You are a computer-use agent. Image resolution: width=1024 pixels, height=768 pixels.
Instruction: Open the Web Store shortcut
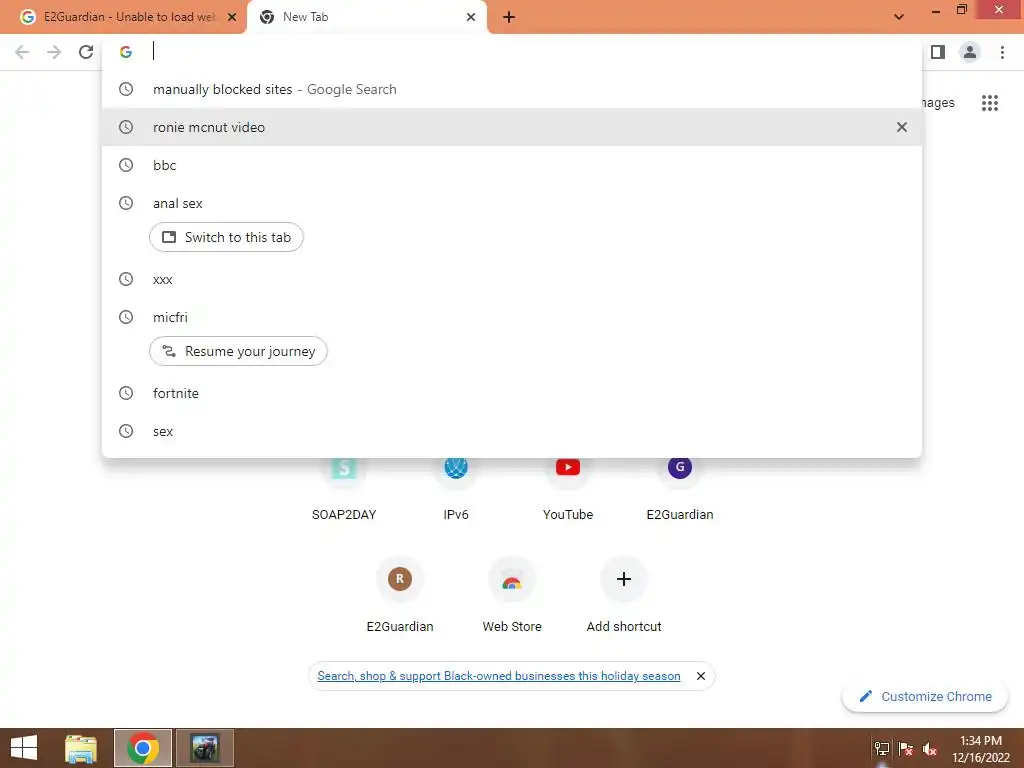pos(512,594)
